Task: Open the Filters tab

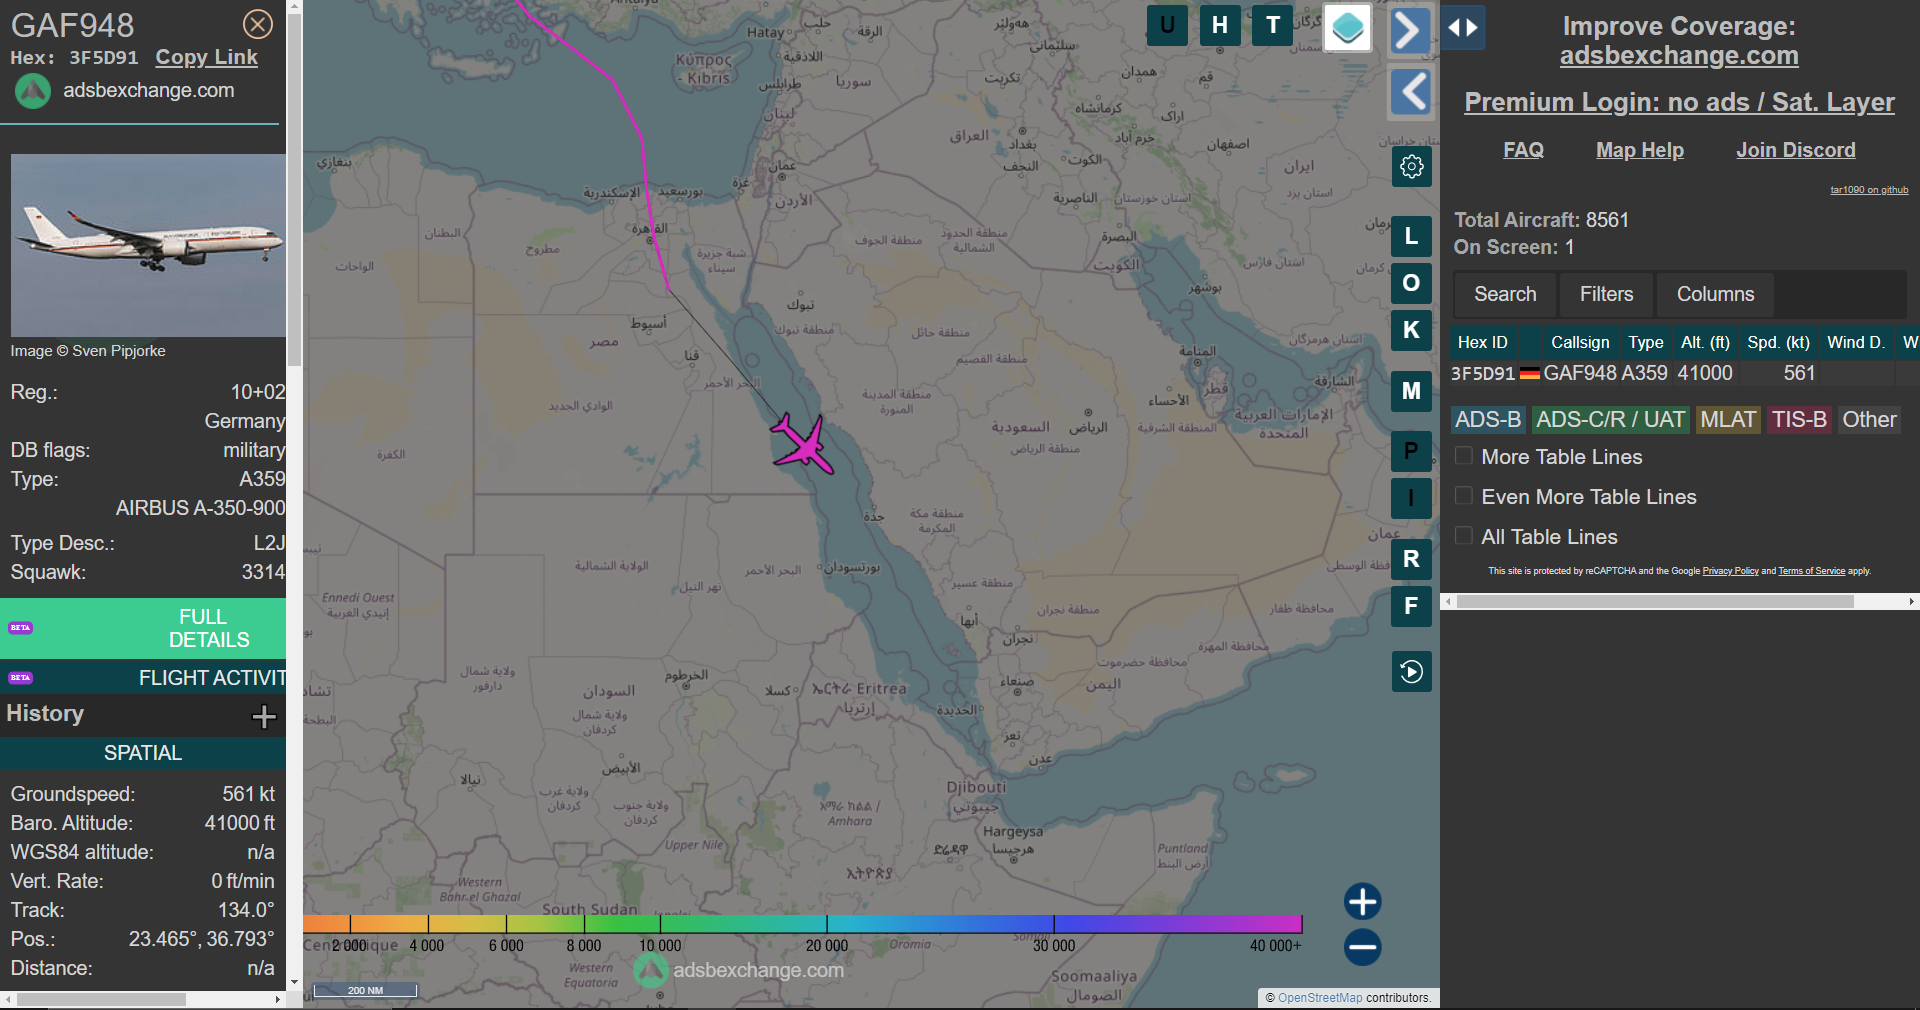Action: (1606, 294)
